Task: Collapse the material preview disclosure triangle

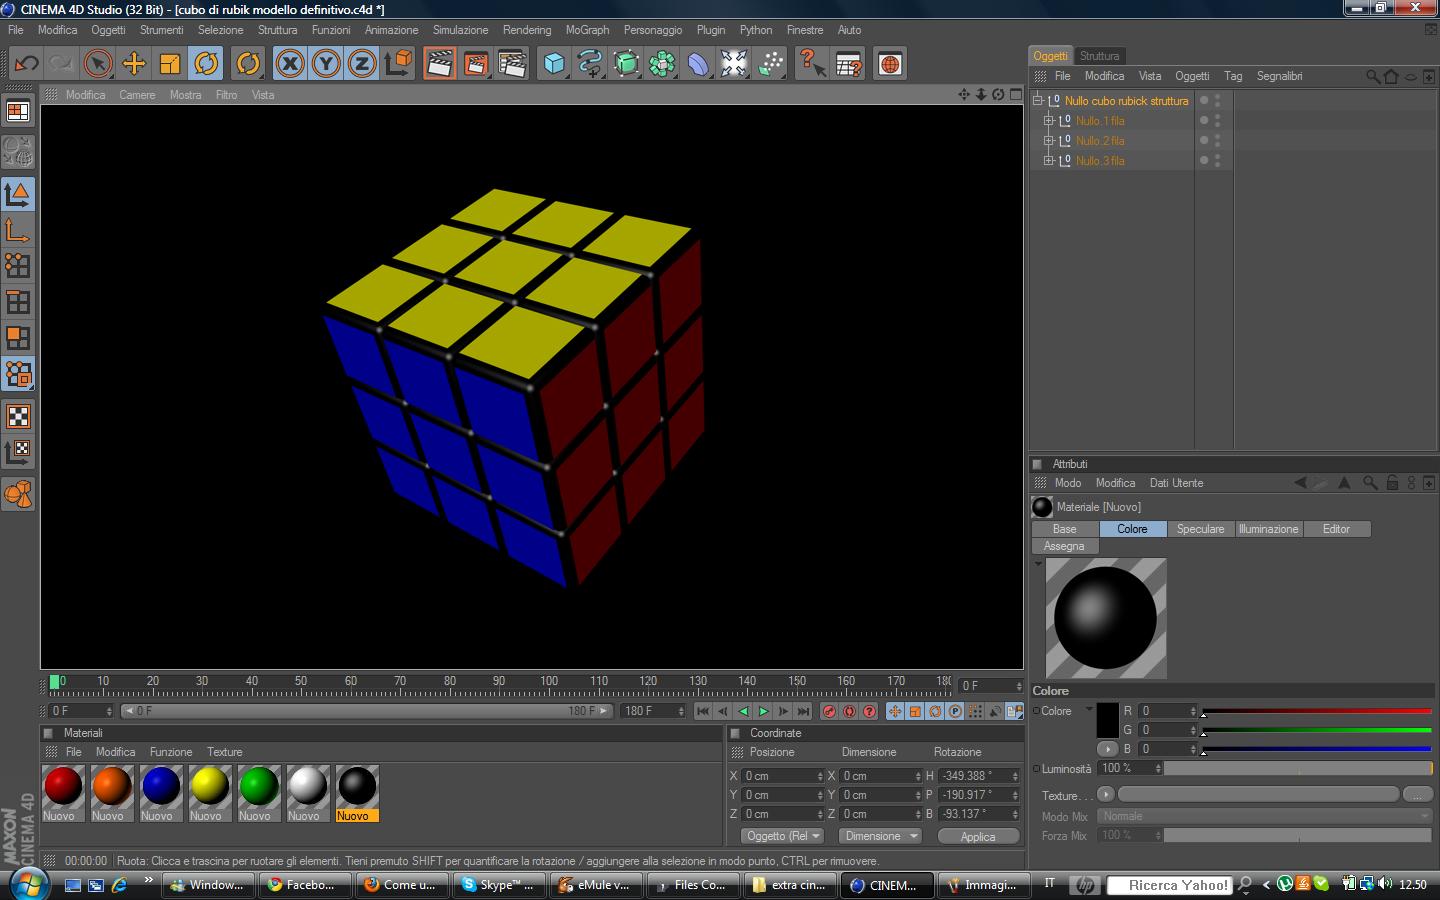Action: coord(1038,564)
